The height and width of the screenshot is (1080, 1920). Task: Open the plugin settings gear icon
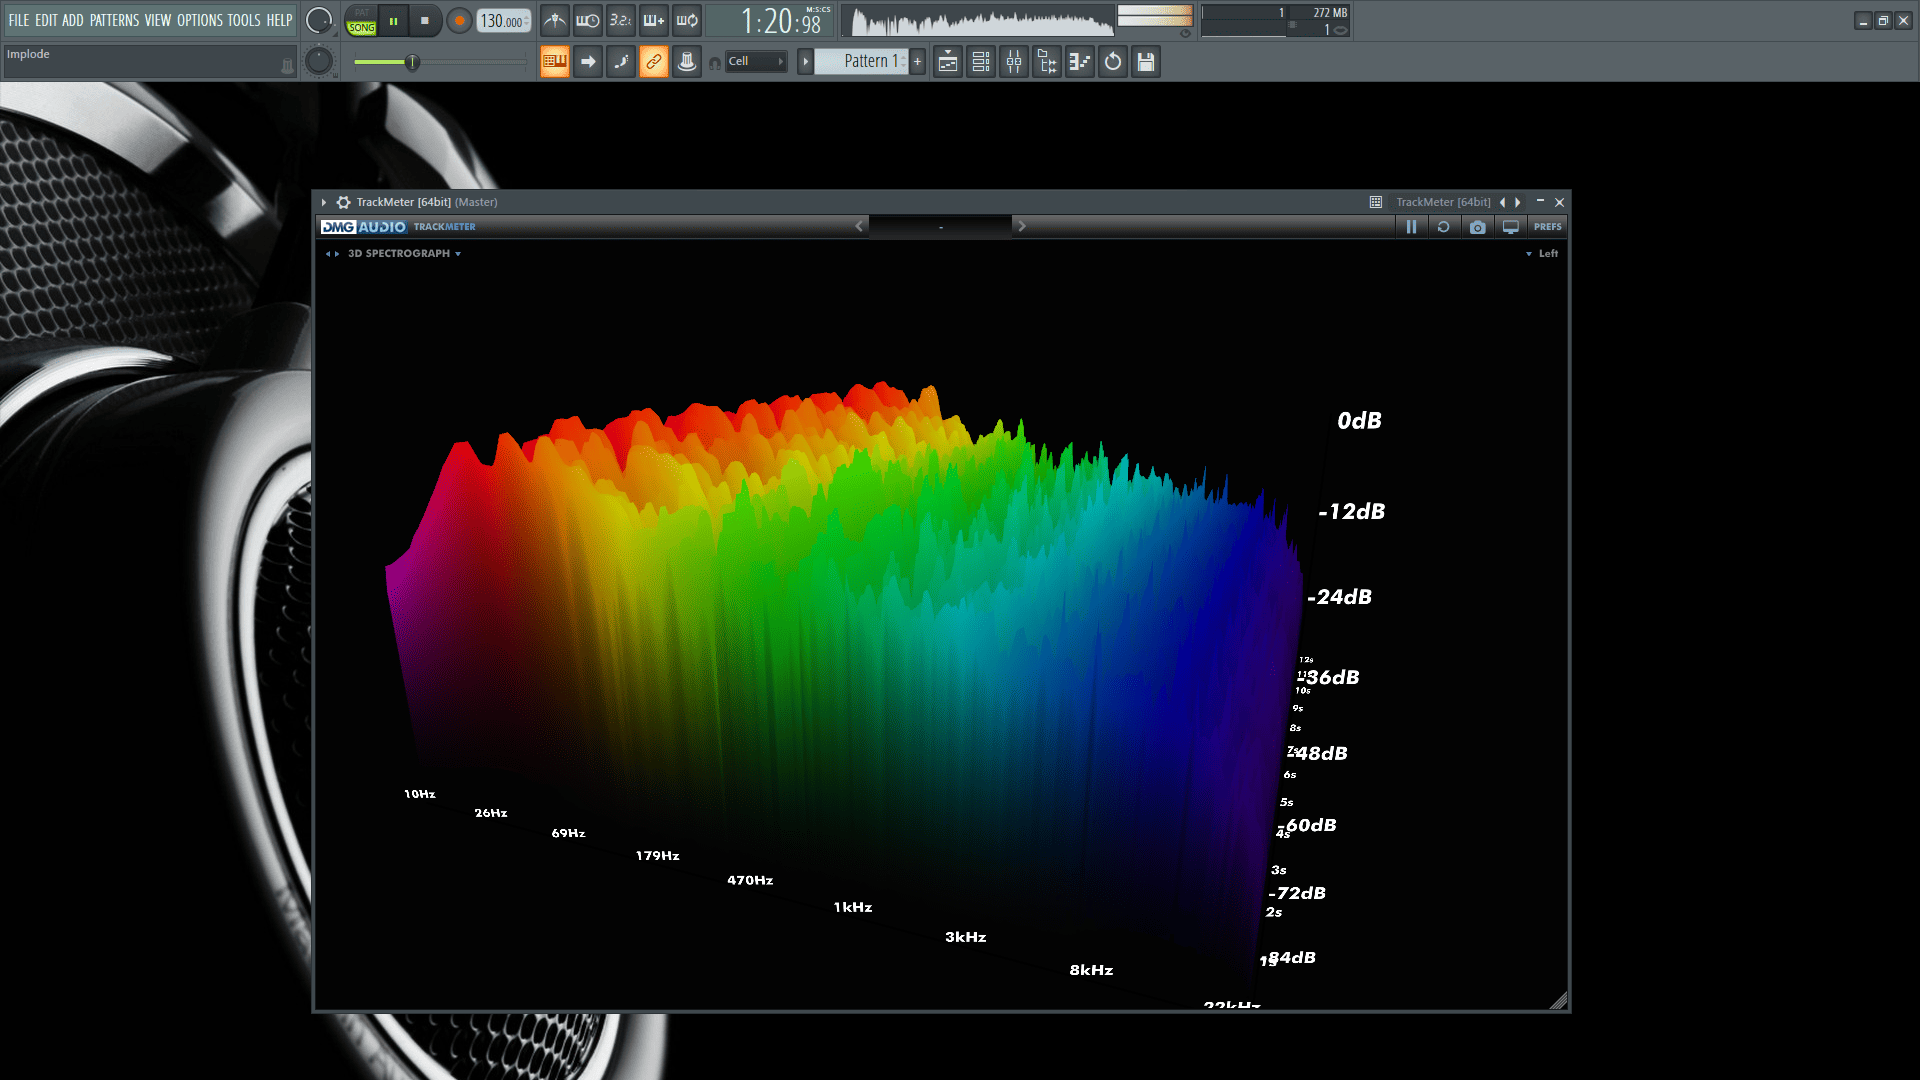(x=343, y=202)
